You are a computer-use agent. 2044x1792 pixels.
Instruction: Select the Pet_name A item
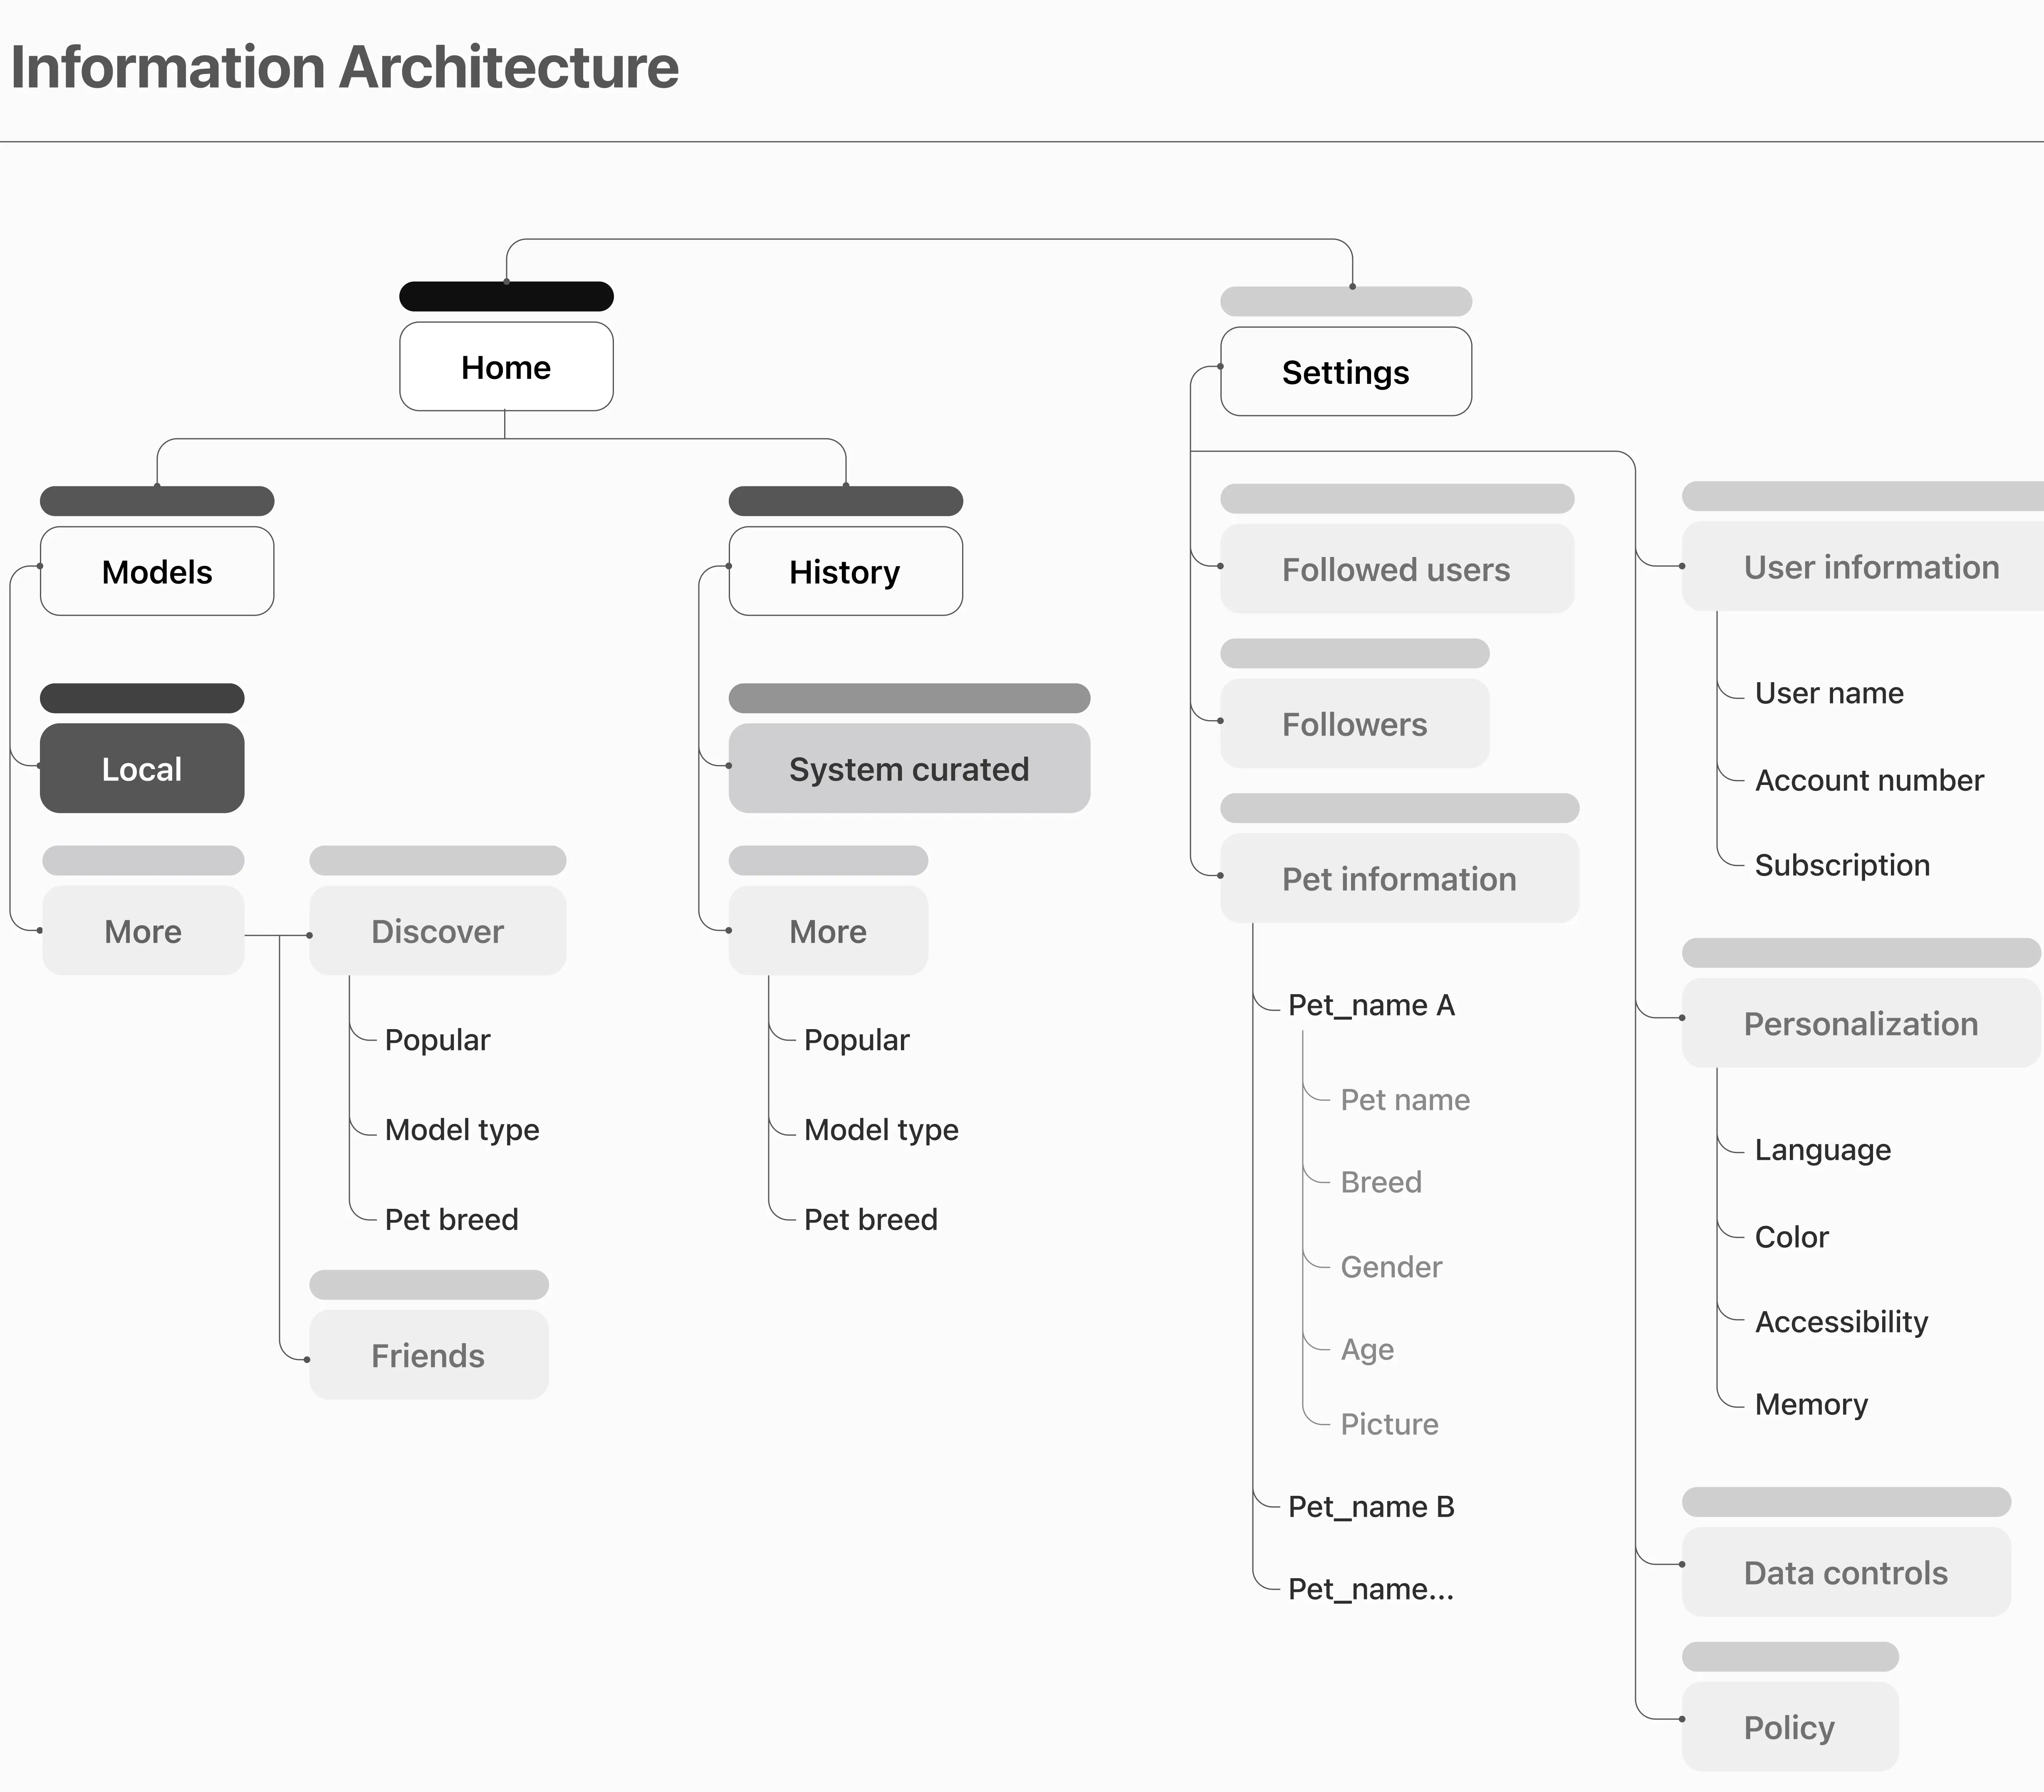[x=1371, y=1005]
